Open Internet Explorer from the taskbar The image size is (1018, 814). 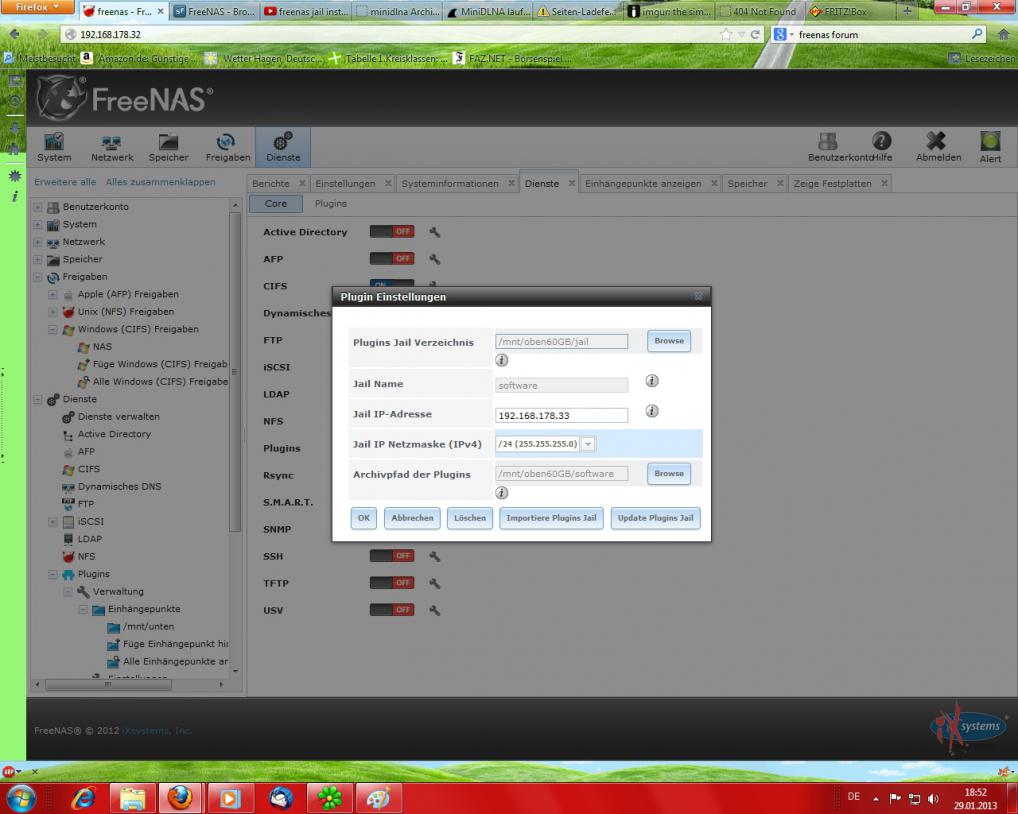coord(83,798)
